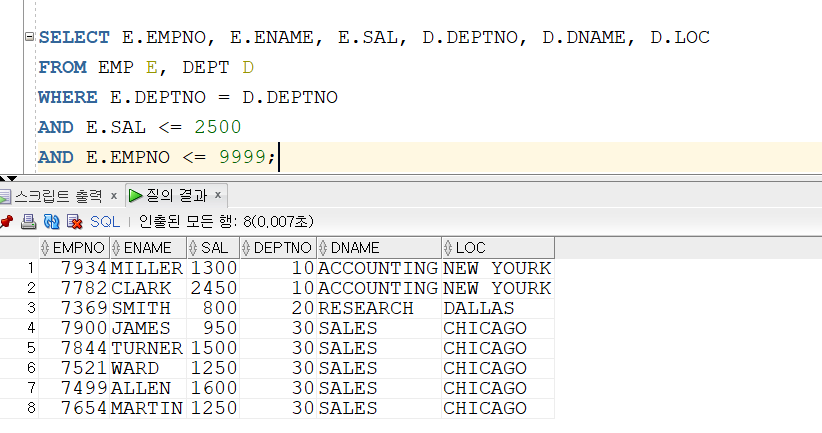Click the sort arrows icon on LOC header
The image size is (822, 433).
pyautogui.click(x=448, y=247)
